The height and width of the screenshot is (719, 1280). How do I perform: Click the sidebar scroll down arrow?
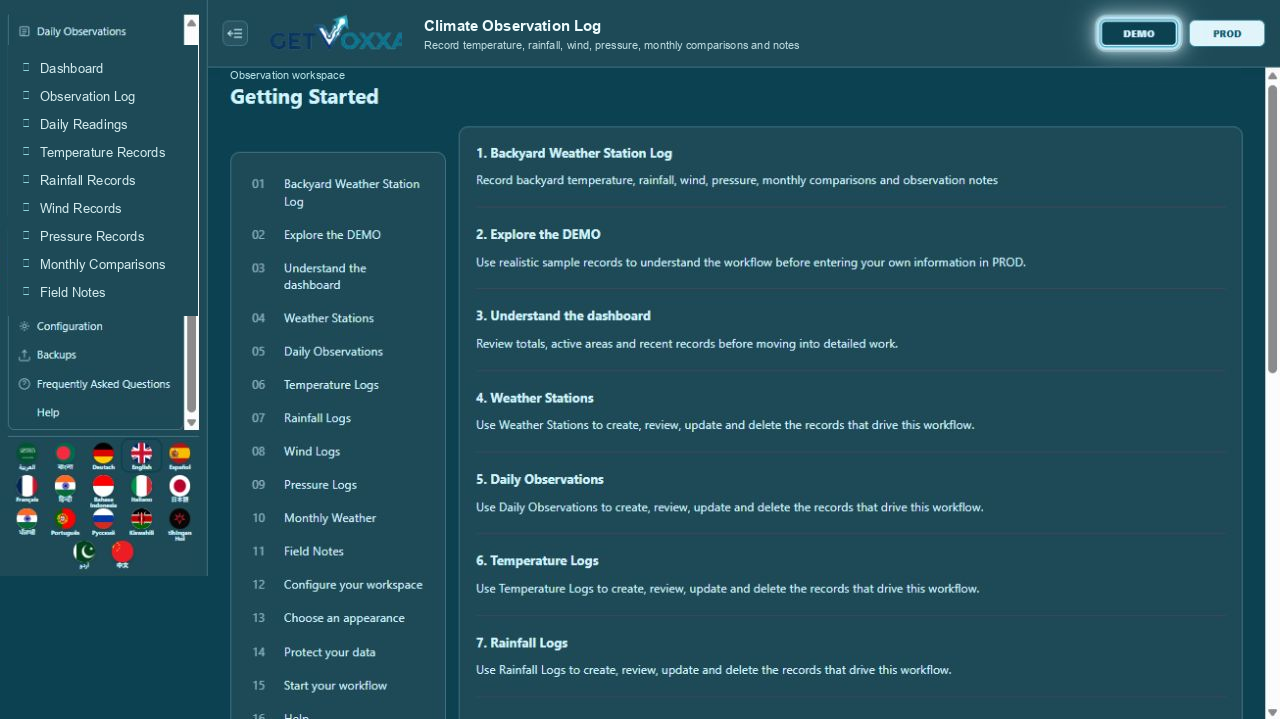[192, 423]
